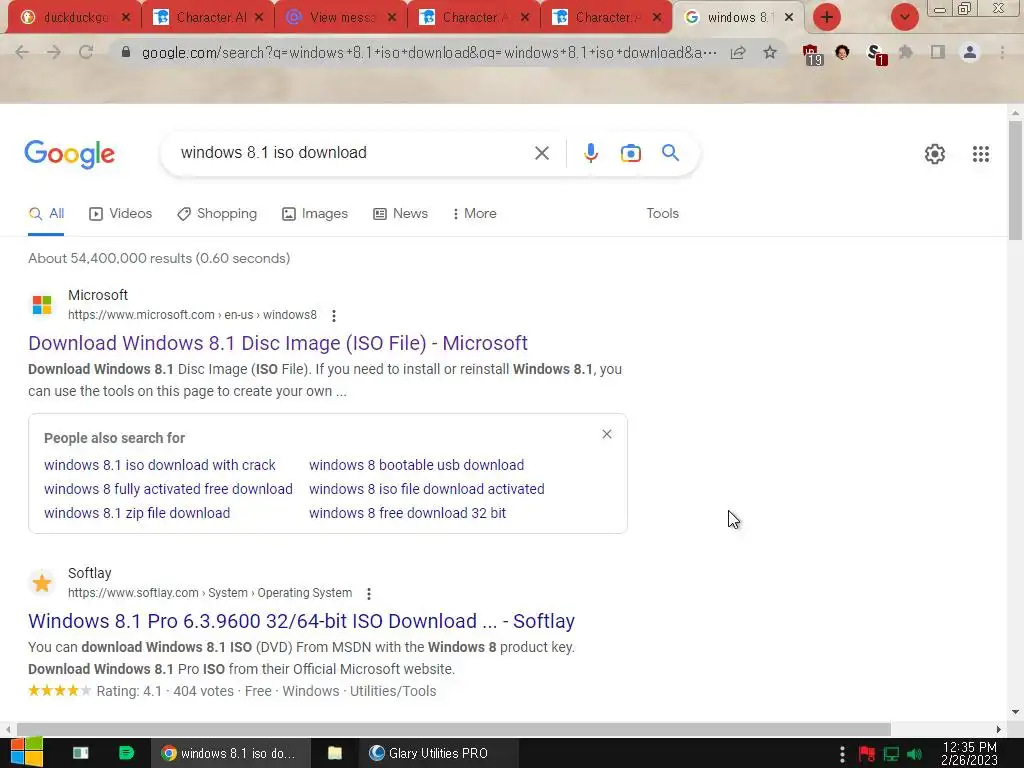Screen dimensions: 1024x768
Task: Close the duckduckgo browser tab
Action: point(126,17)
